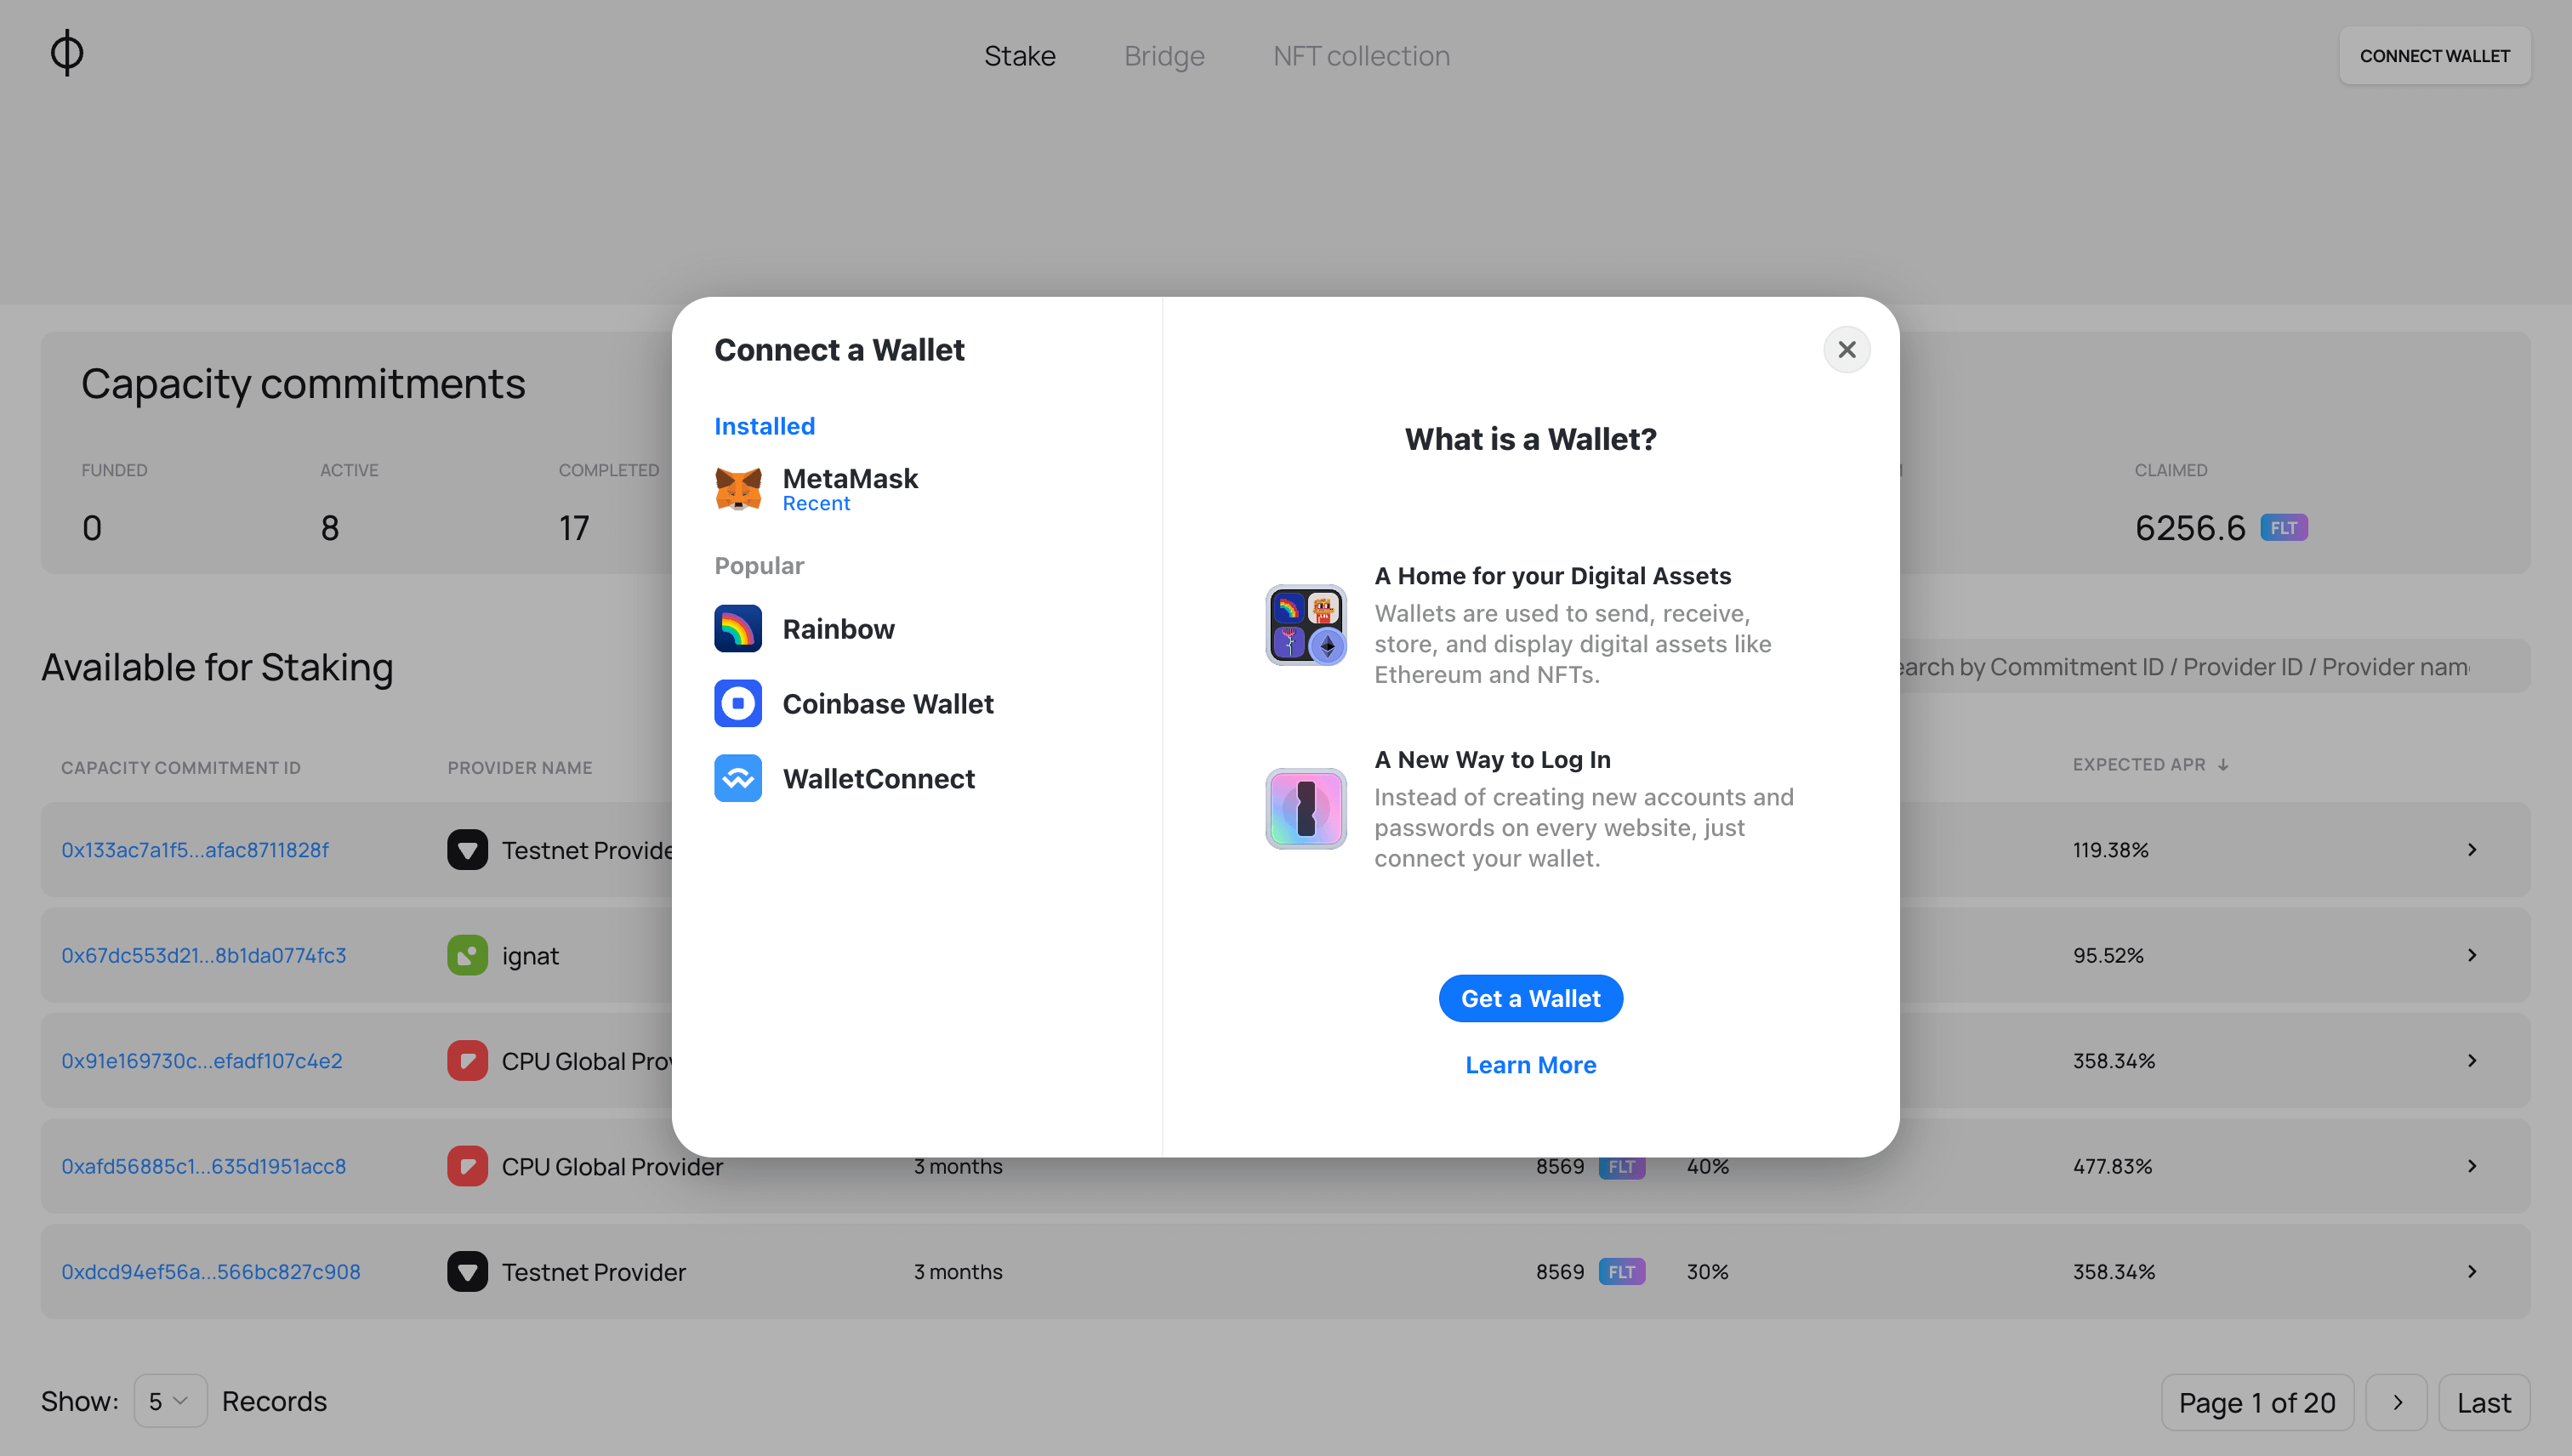This screenshot has height=1456, width=2572.
Task: Close the Connect a Wallet modal
Action: [1846, 348]
